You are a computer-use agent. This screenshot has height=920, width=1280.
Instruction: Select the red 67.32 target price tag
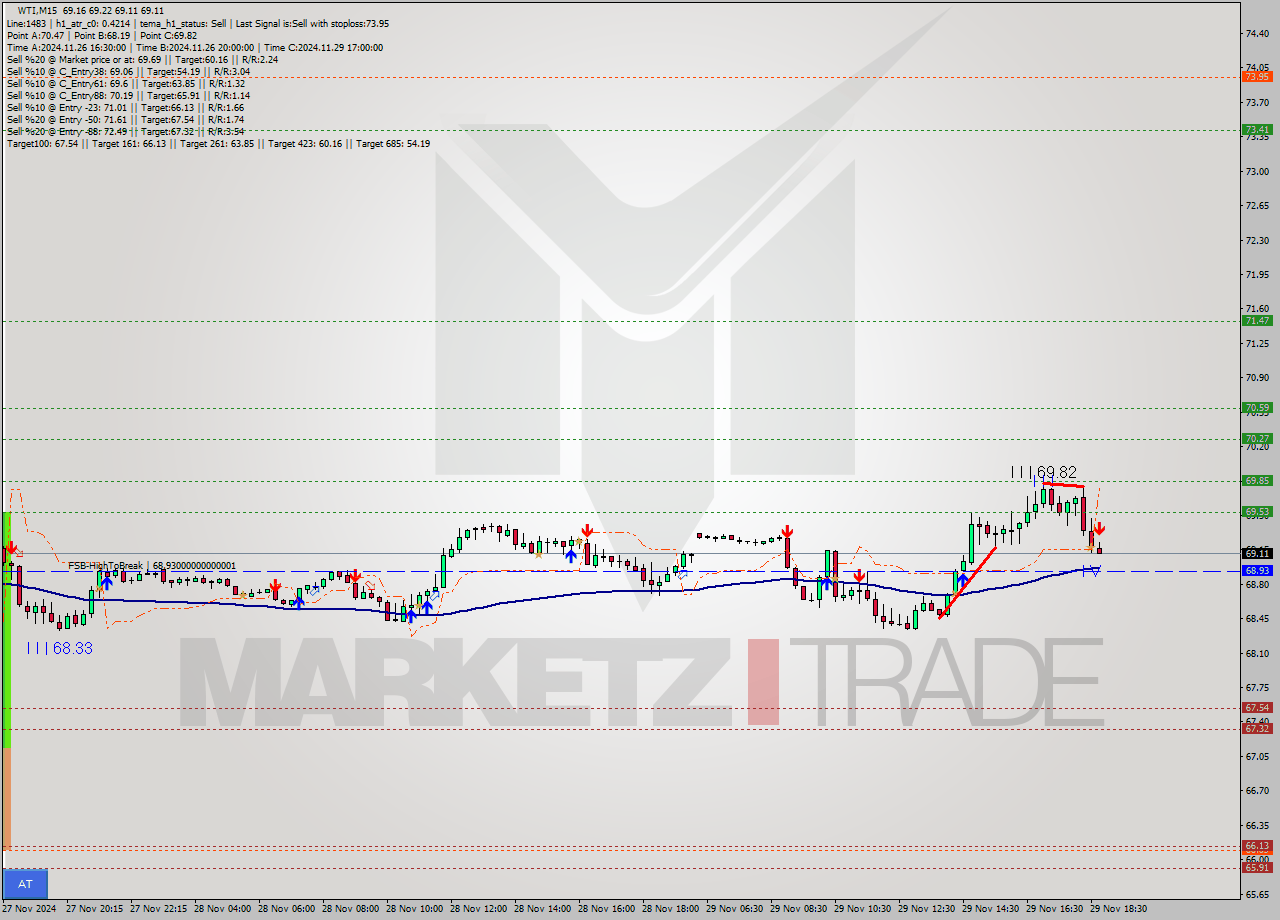[x=1257, y=729]
